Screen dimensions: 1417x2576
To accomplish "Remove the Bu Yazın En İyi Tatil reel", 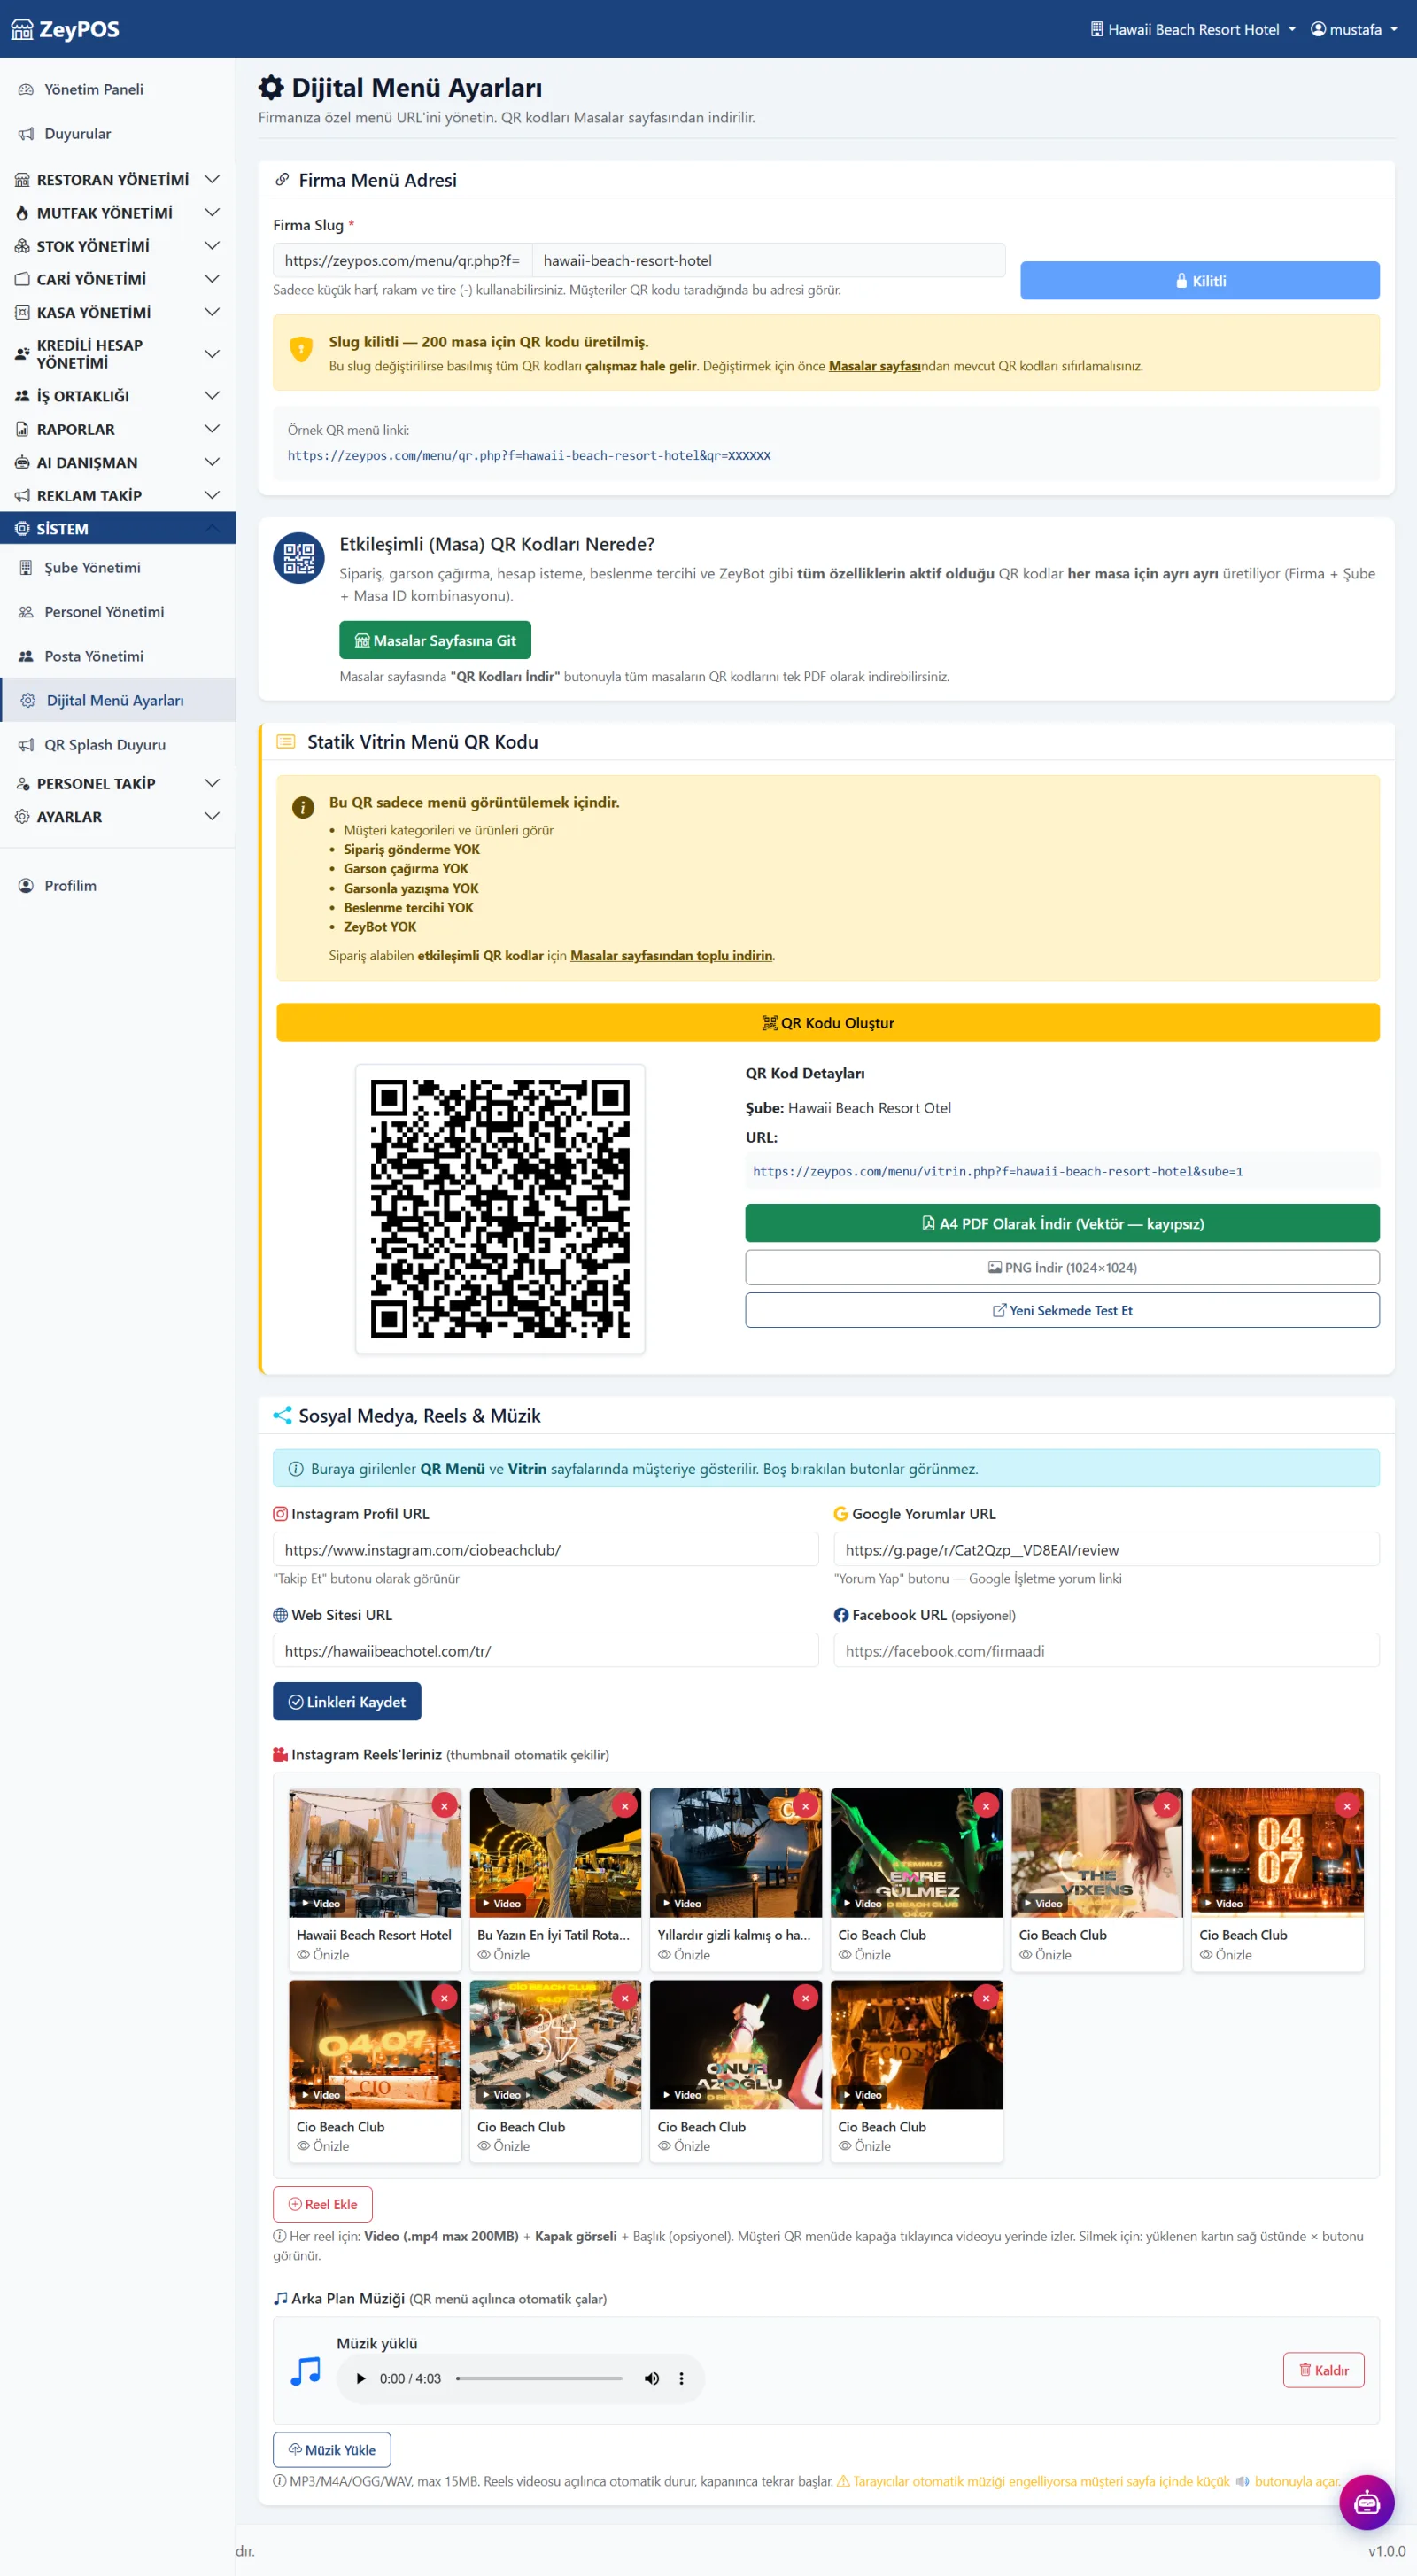I will tap(625, 1805).
